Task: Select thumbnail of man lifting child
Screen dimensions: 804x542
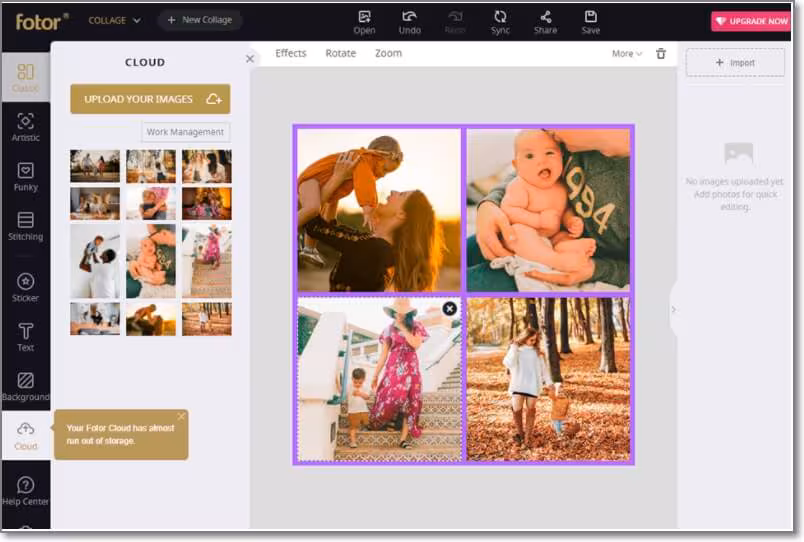Action: point(95,261)
